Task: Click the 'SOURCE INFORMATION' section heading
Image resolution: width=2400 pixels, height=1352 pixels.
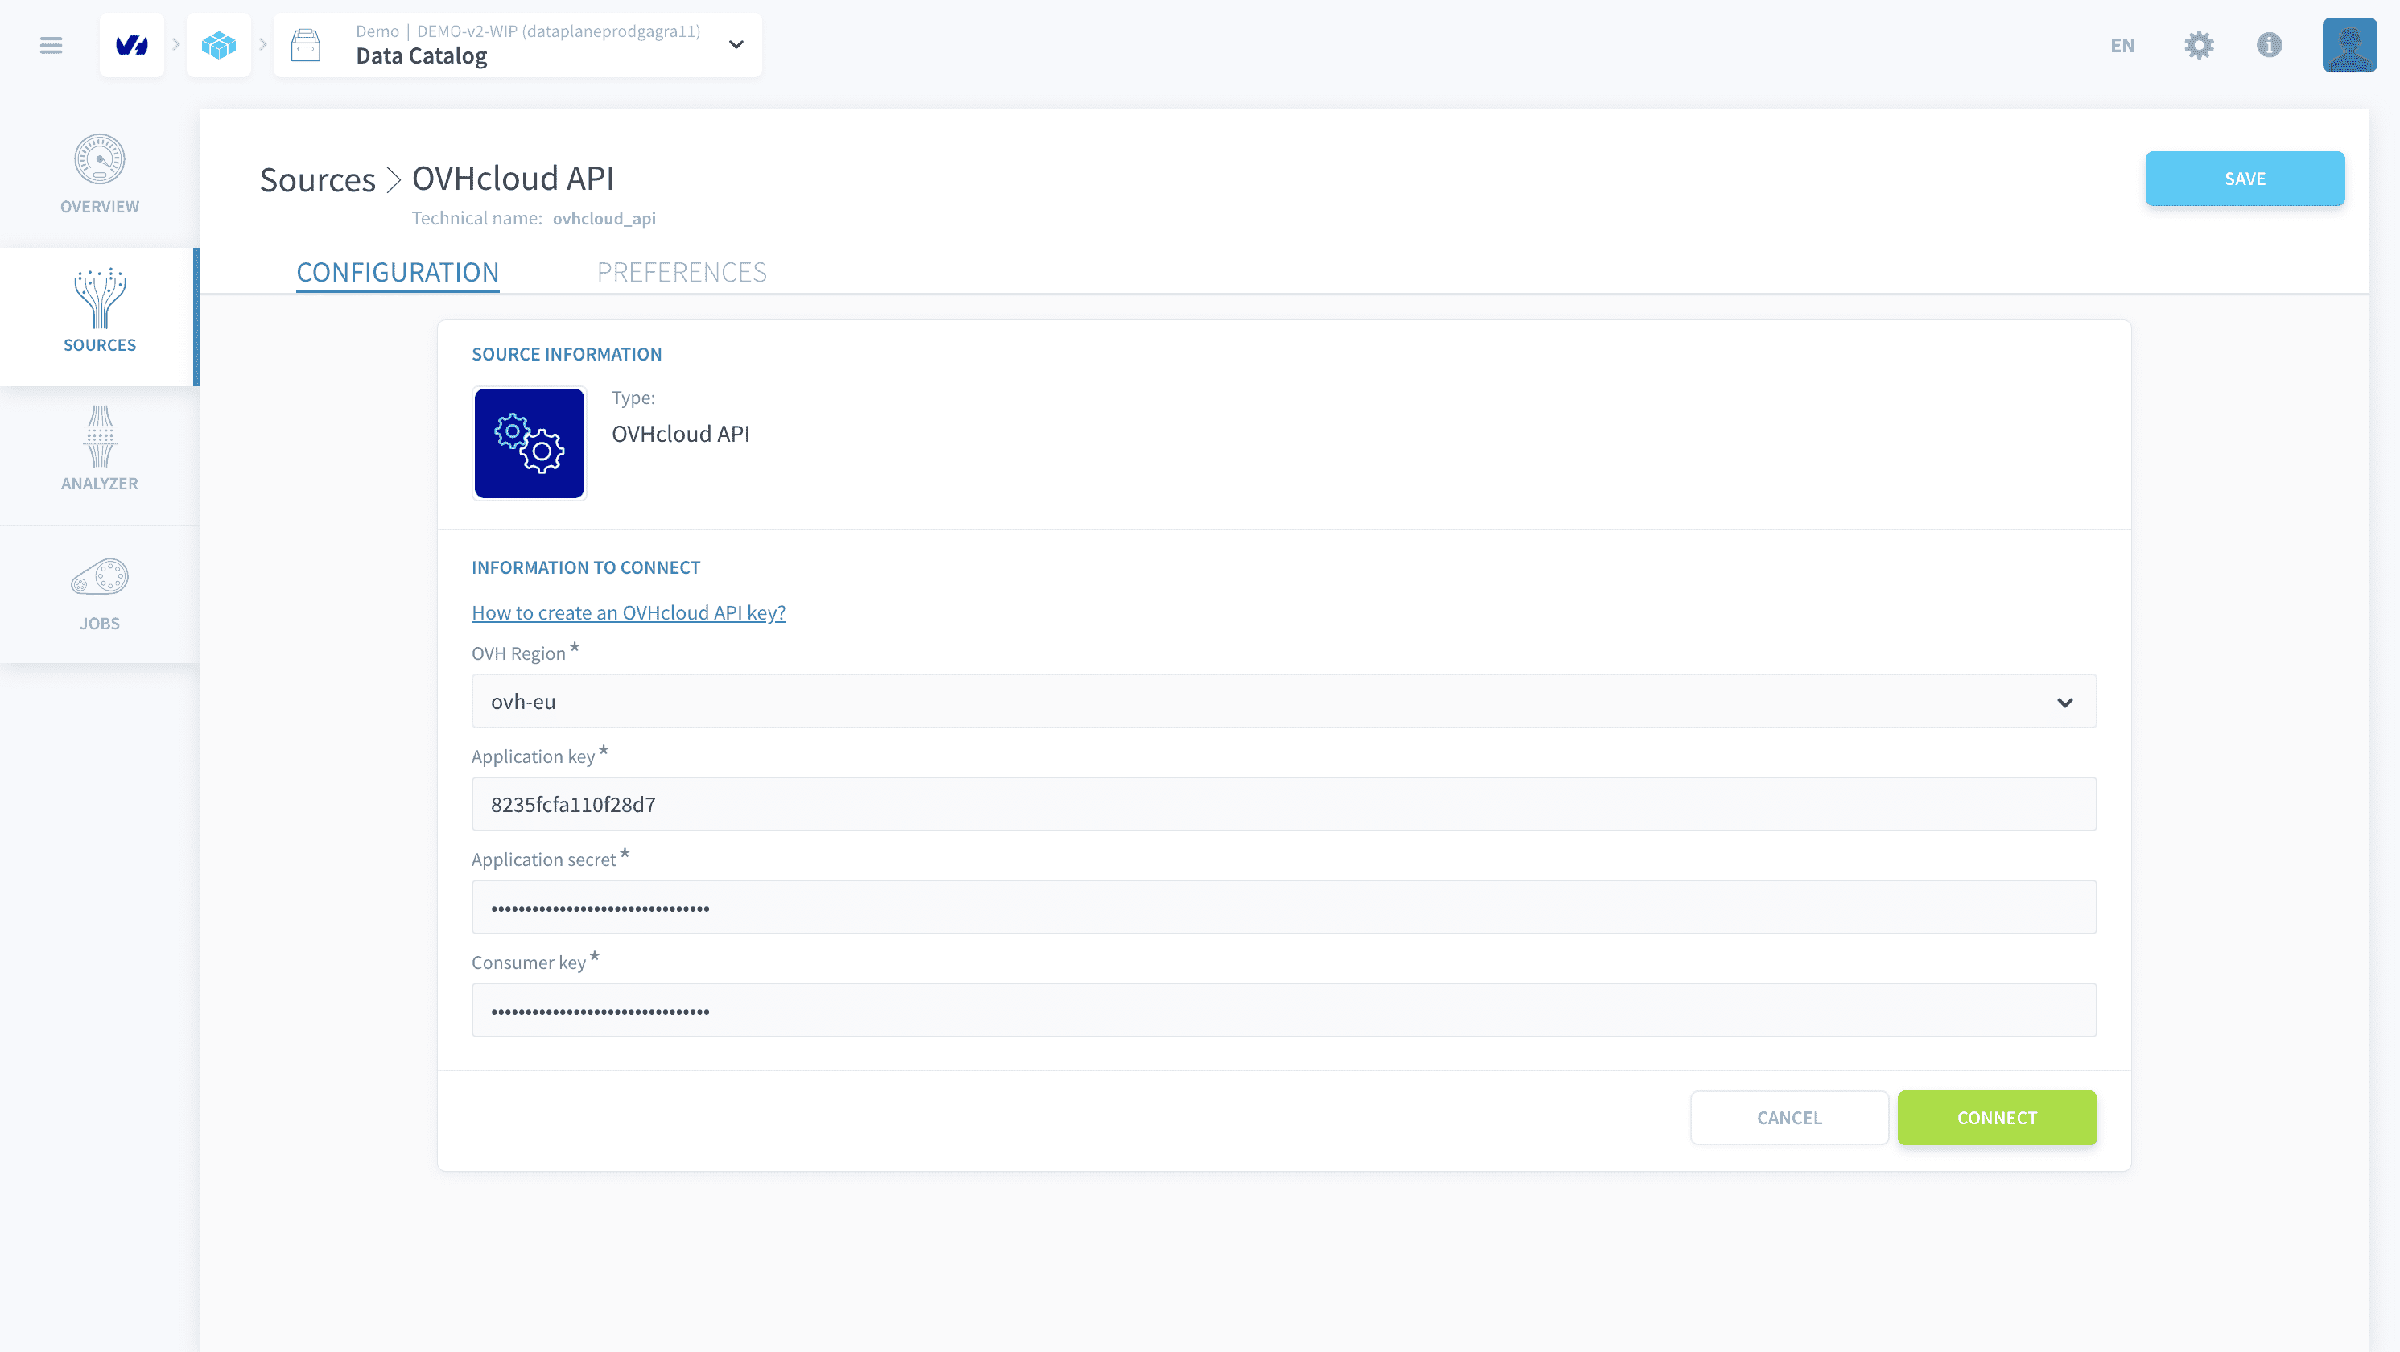Action: tap(567, 355)
